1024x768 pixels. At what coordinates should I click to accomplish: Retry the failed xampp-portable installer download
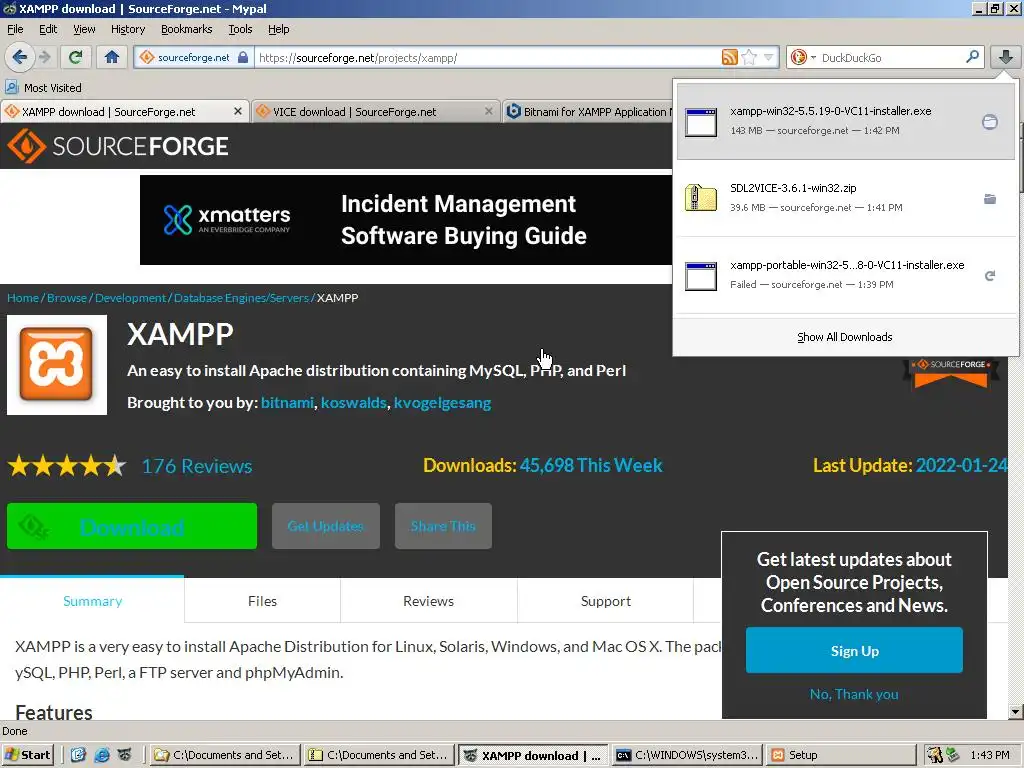click(x=990, y=276)
